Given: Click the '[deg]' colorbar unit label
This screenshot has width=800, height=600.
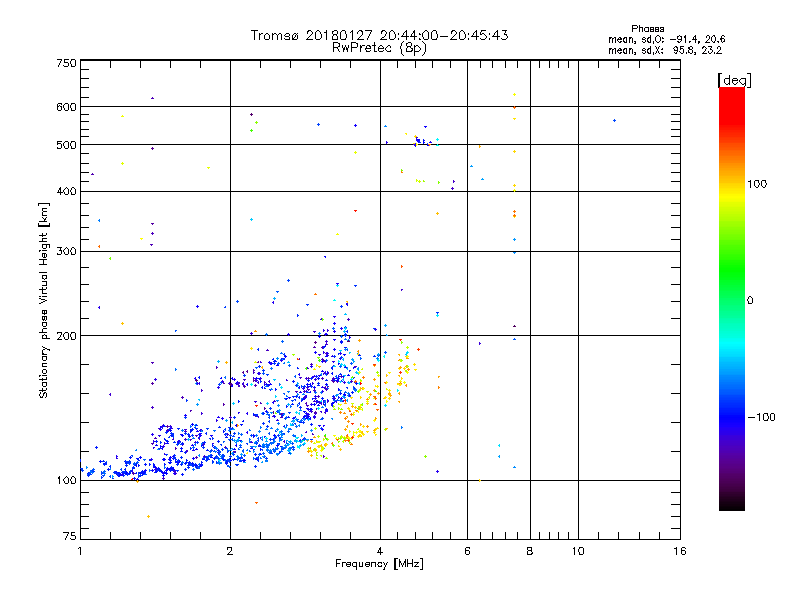Looking at the screenshot, I should 734,80.
